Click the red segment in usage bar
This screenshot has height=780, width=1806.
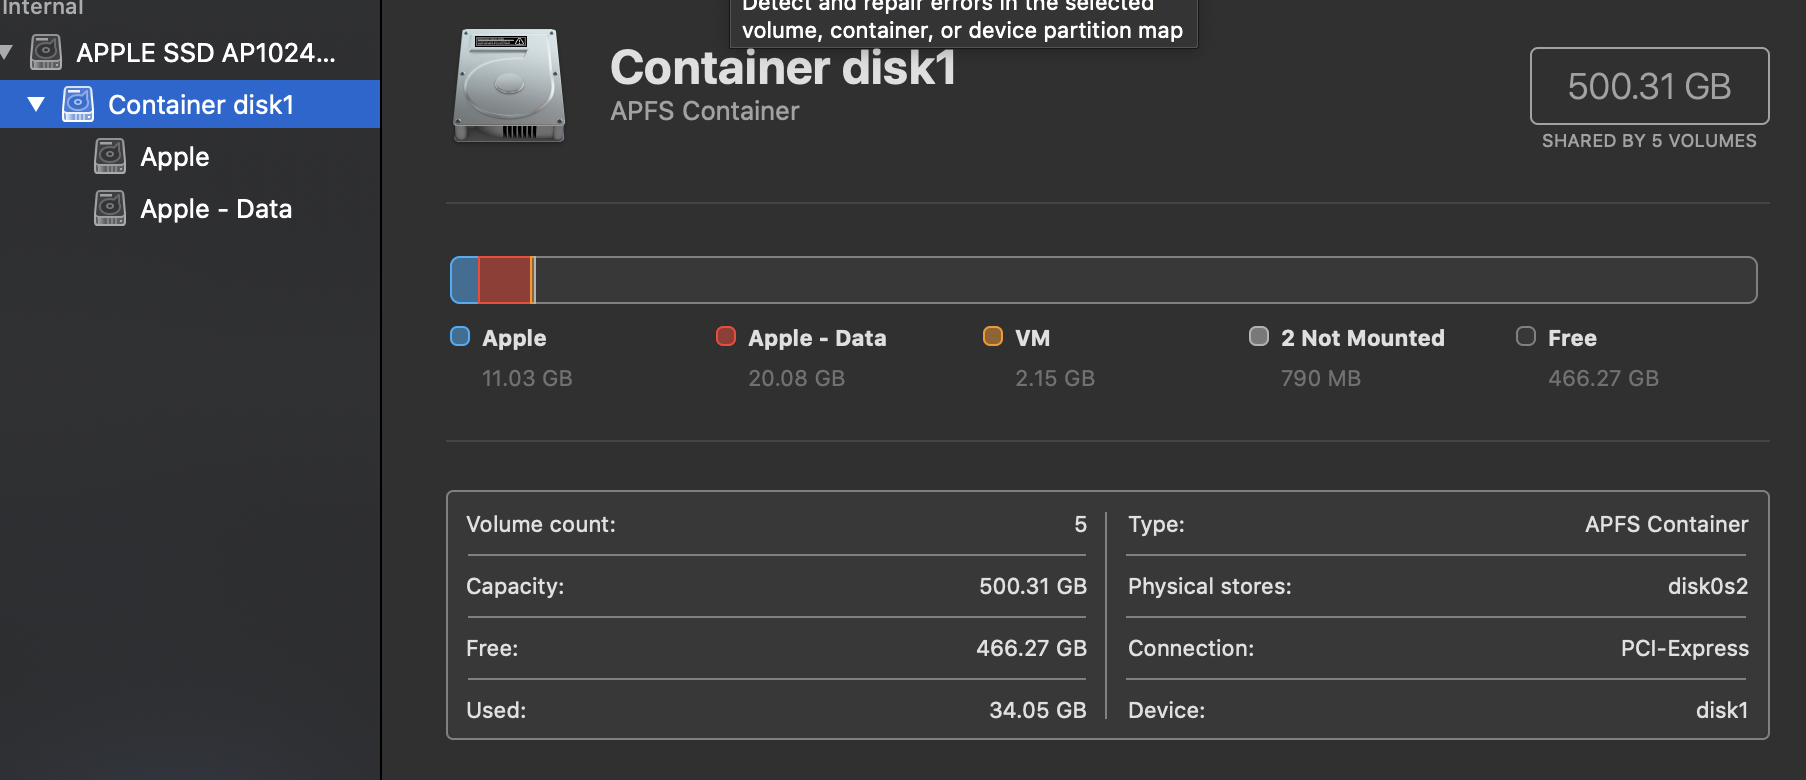[504, 280]
